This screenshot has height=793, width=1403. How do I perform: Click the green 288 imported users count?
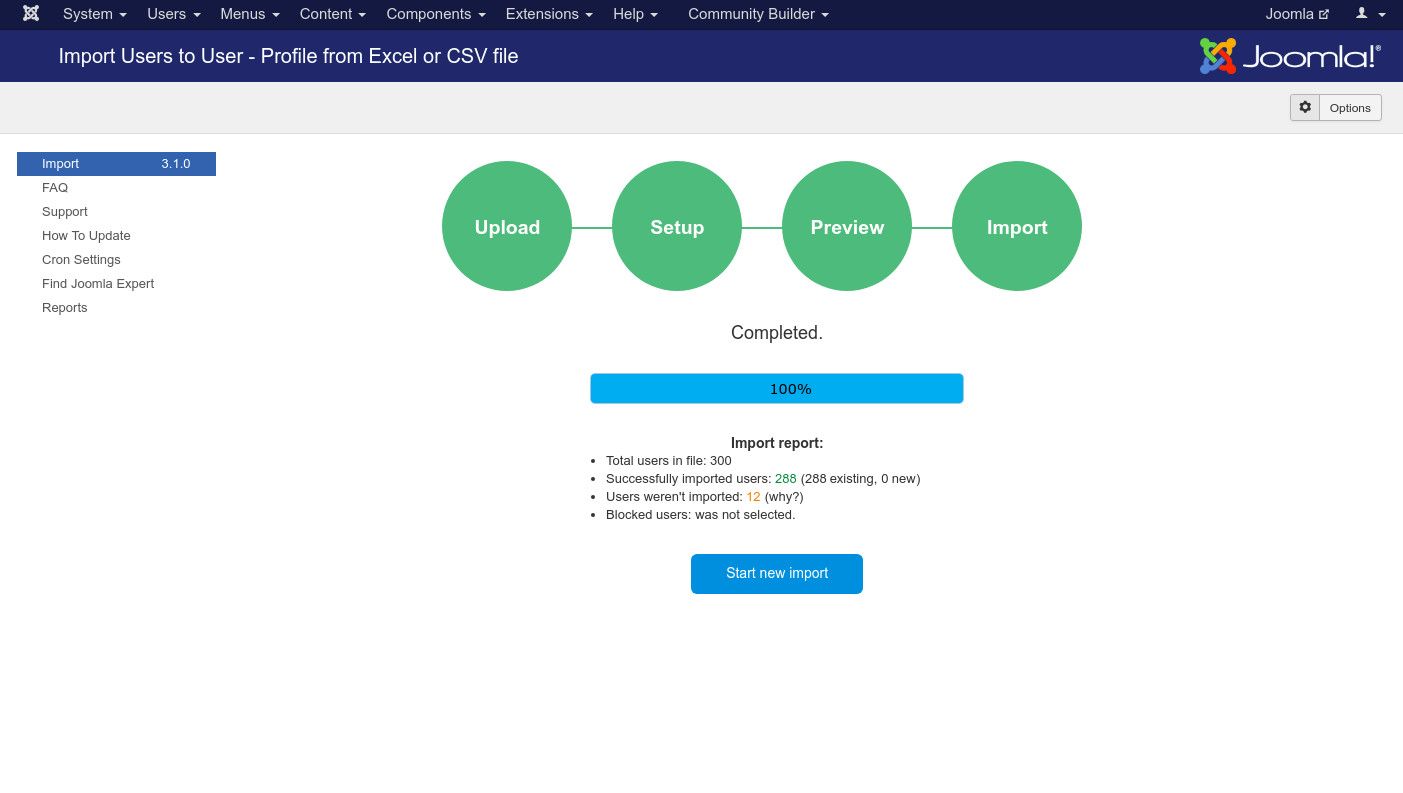(786, 479)
